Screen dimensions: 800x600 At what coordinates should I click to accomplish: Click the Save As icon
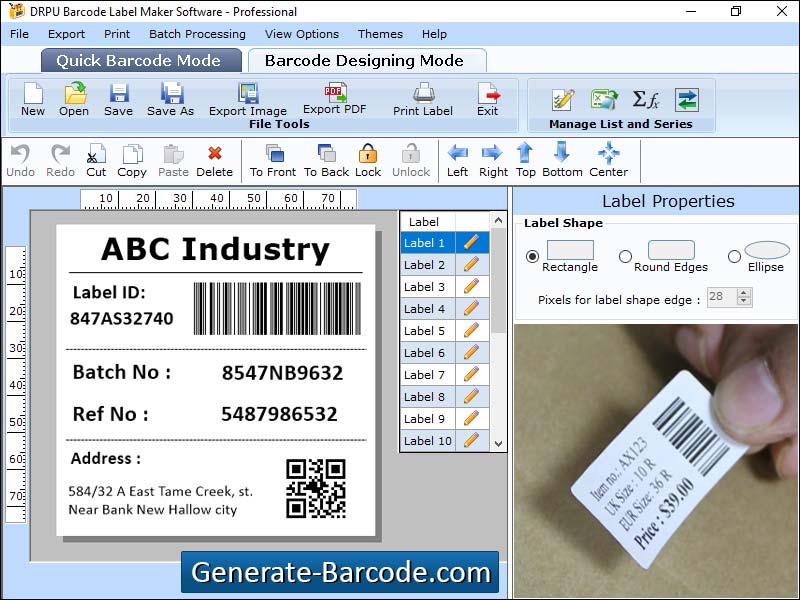point(169,99)
